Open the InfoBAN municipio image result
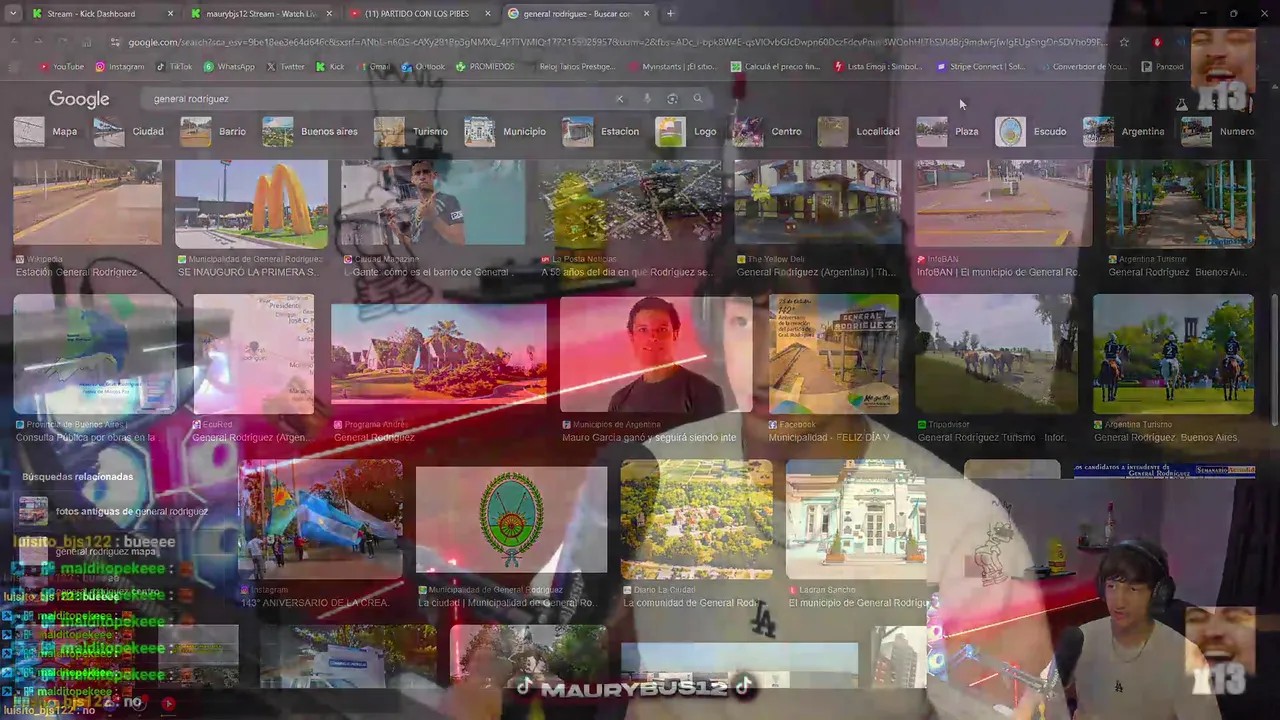The image size is (1280, 720). tap(1003, 204)
